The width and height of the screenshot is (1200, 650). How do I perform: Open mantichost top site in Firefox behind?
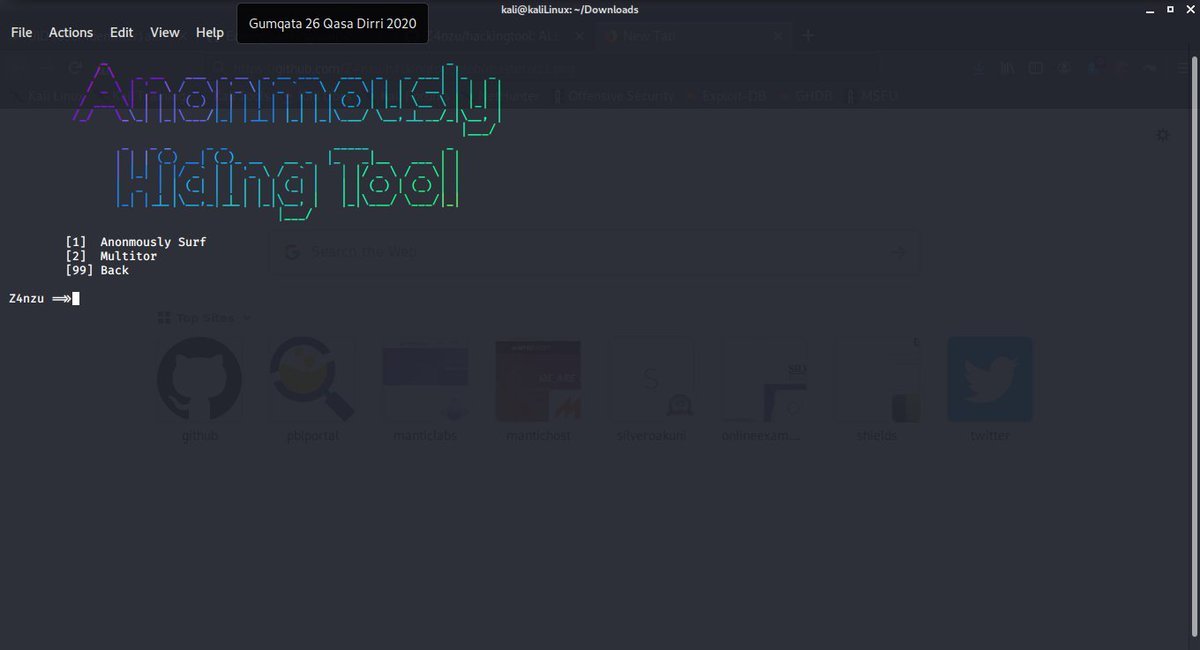click(538, 390)
